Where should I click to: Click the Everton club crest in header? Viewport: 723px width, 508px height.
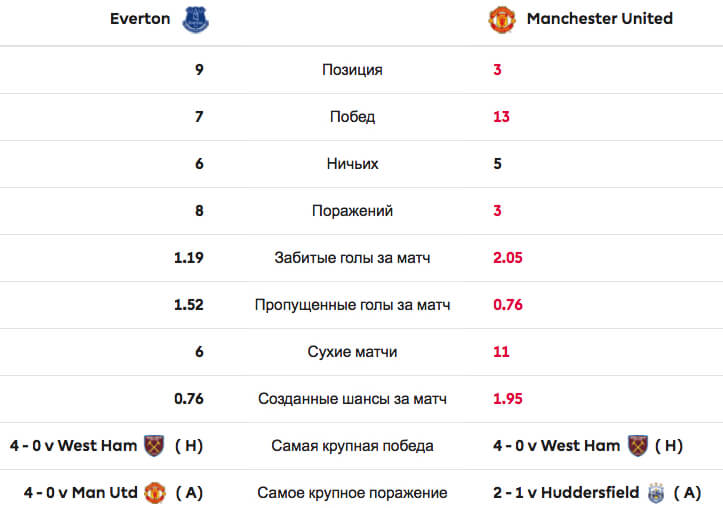[196, 19]
